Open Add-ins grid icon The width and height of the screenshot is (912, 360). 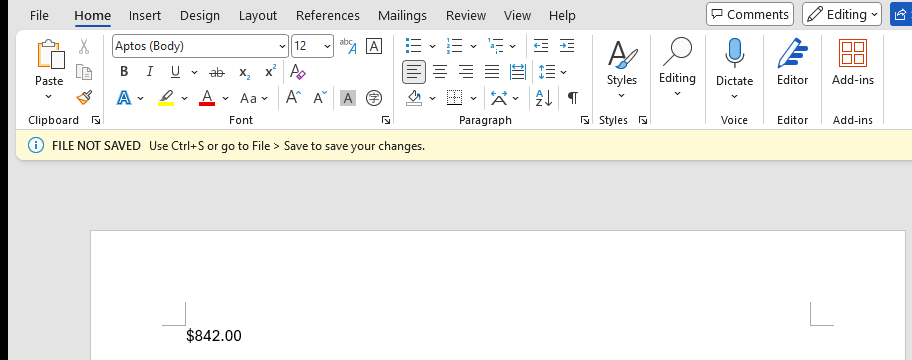(853, 54)
